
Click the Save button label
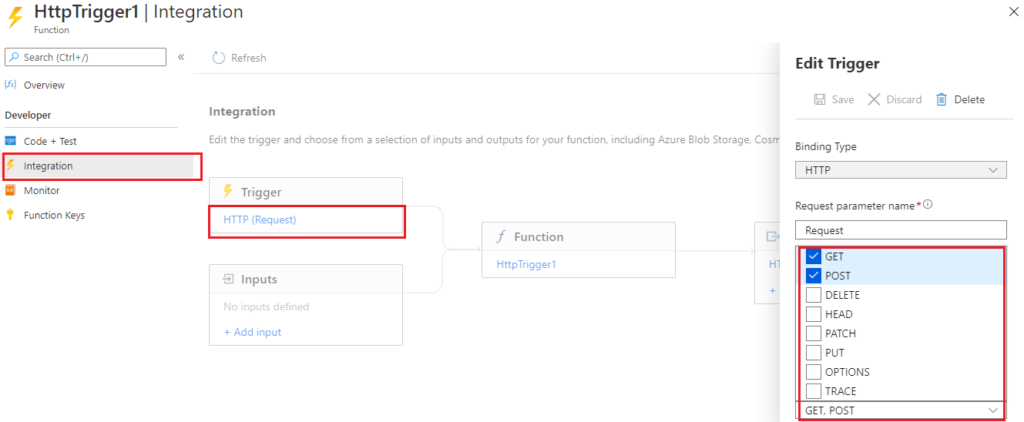842,99
